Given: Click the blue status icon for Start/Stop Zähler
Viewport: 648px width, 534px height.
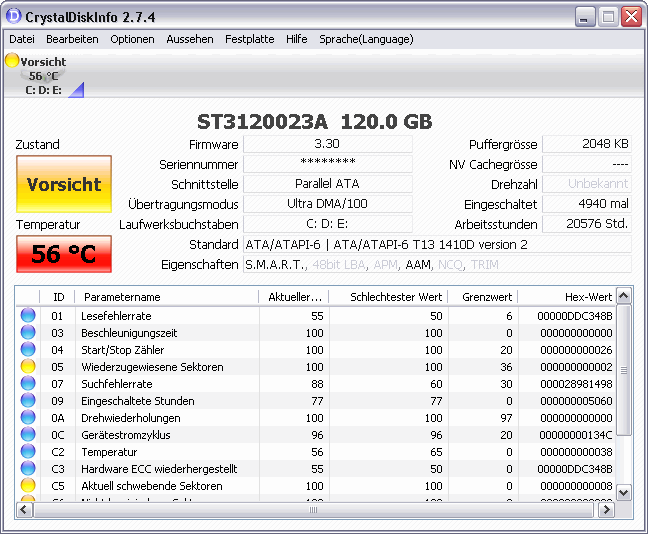Looking at the screenshot, I should click(x=28, y=349).
